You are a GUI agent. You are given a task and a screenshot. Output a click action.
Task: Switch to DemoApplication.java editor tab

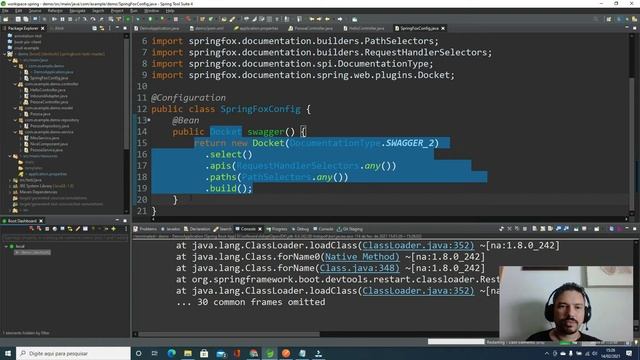[x=157, y=28]
